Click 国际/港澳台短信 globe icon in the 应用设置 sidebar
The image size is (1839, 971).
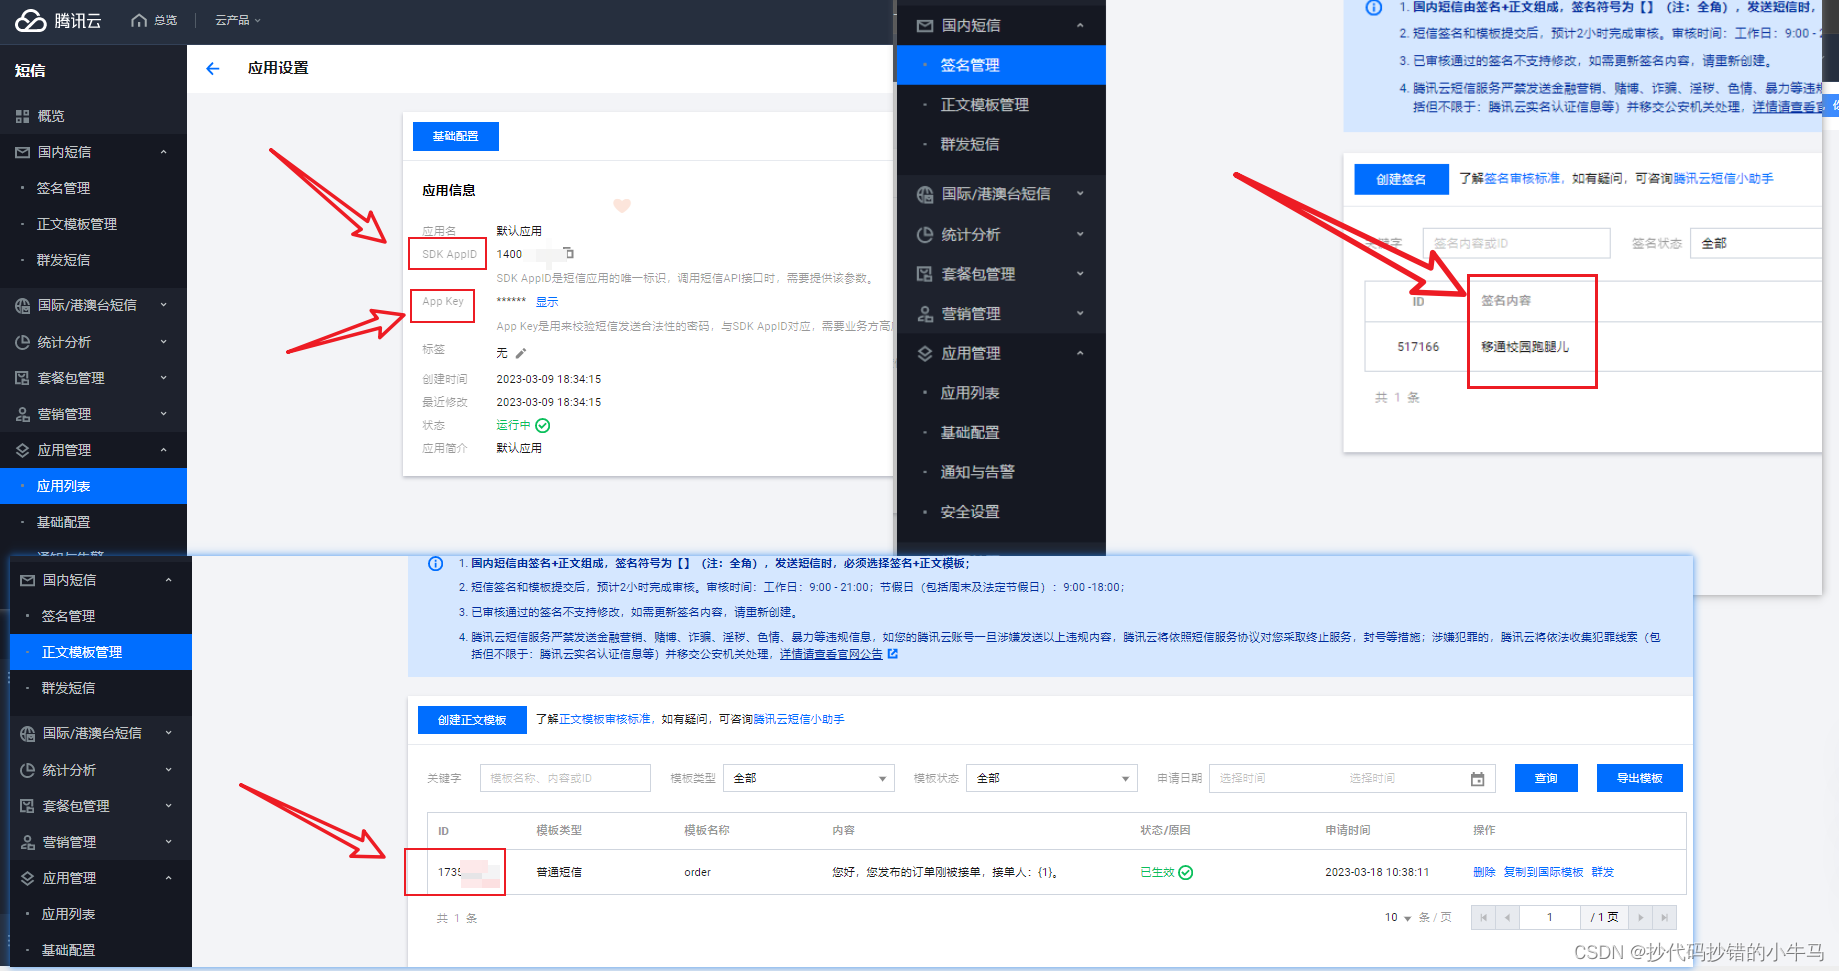[22, 305]
